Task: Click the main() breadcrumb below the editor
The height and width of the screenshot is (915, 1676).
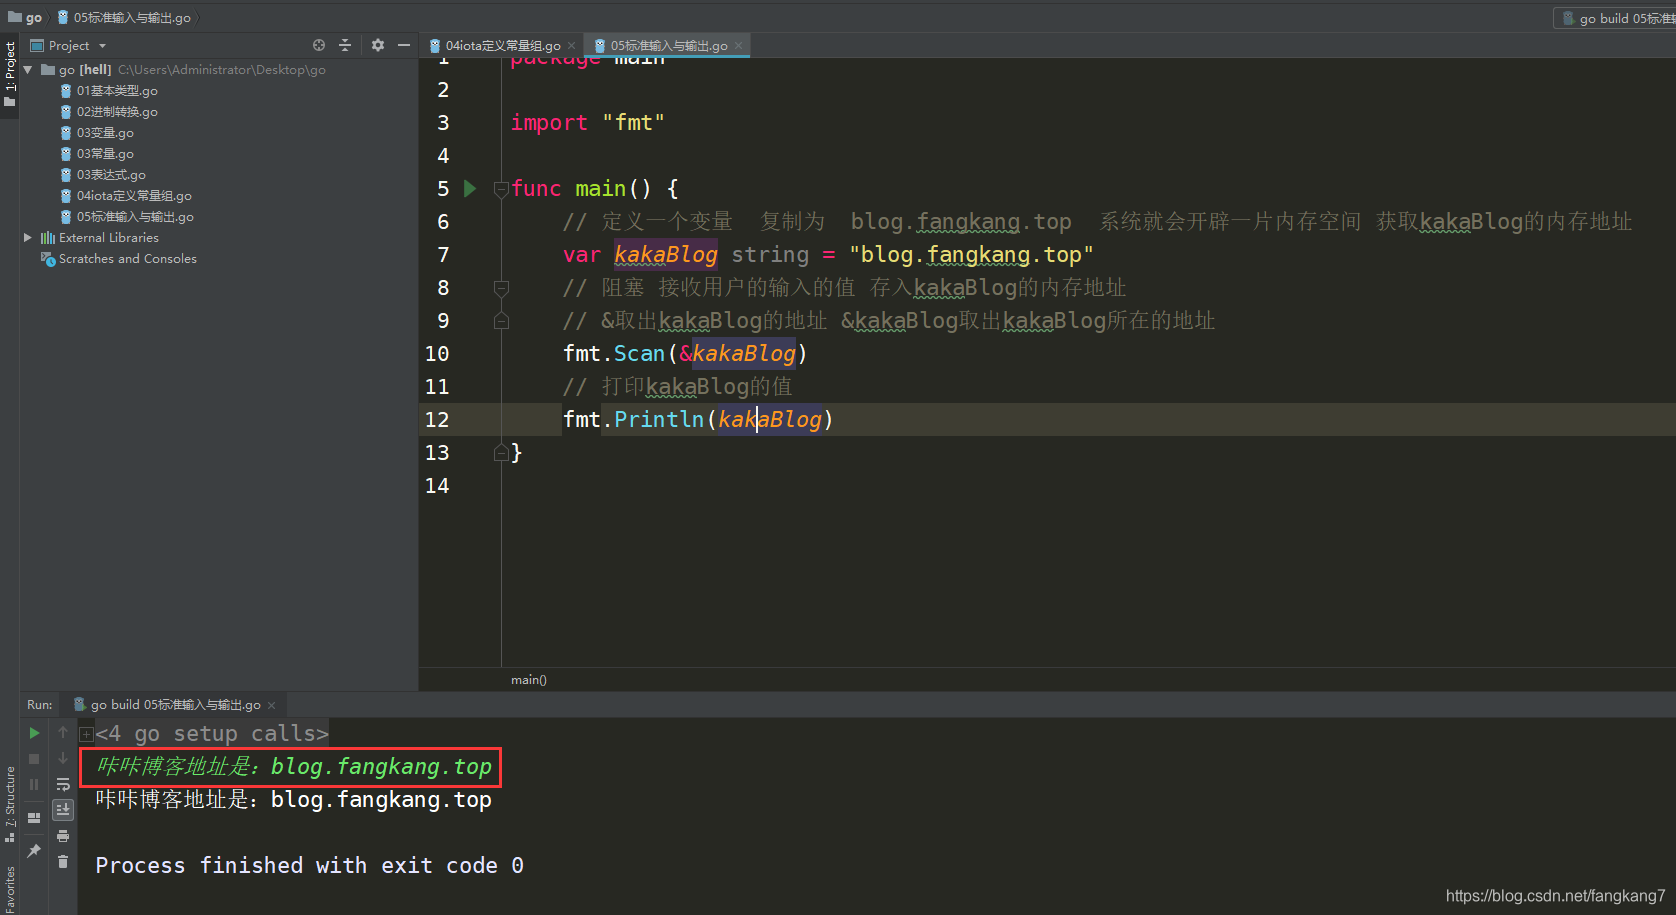Action: [529, 680]
